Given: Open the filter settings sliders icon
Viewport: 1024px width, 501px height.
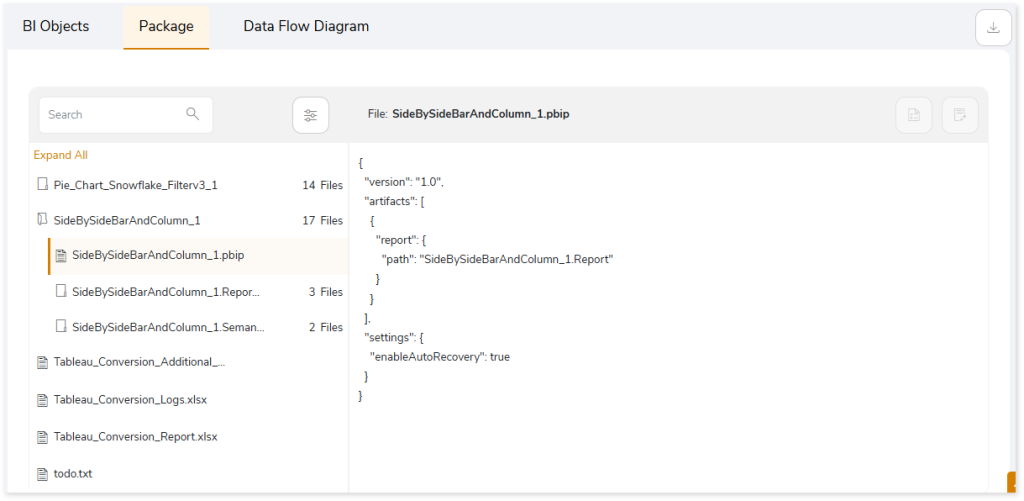Looking at the screenshot, I should point(310,116).
